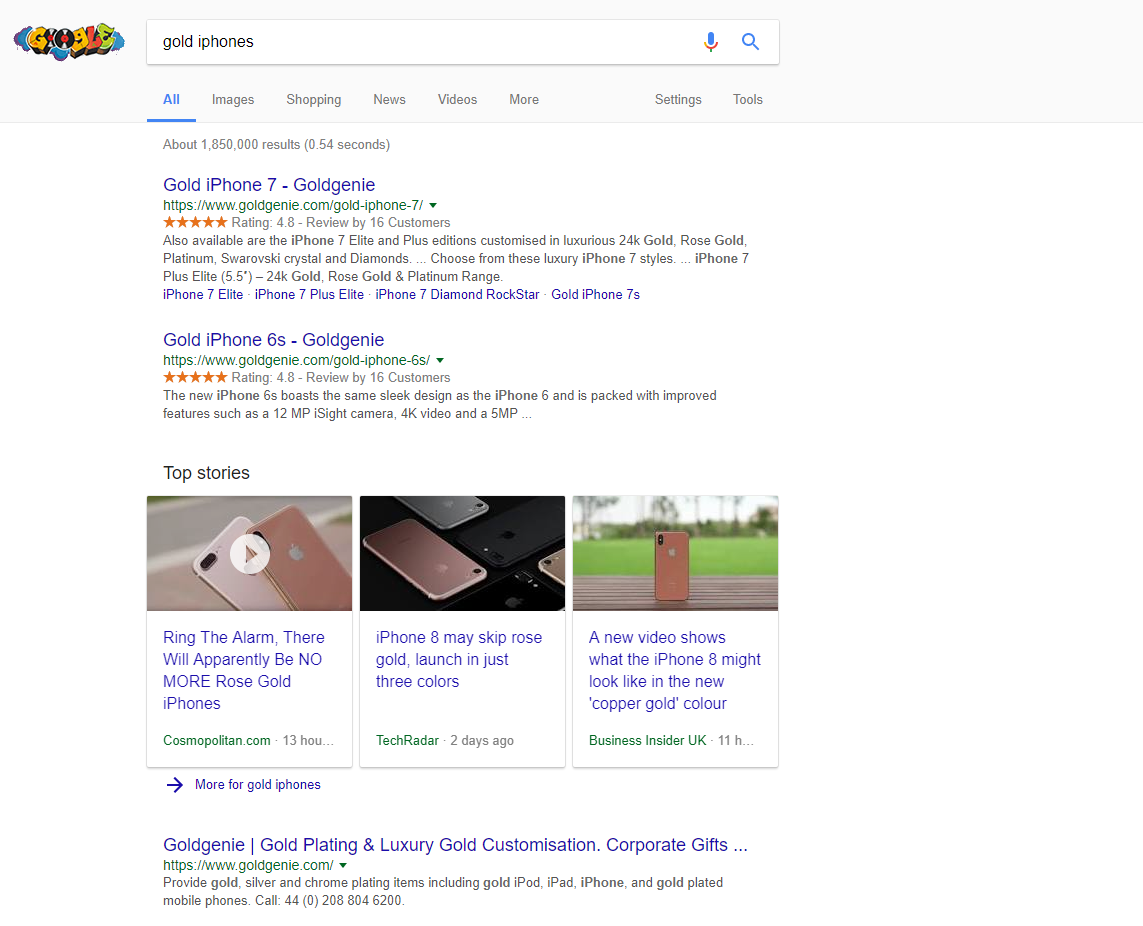The image size is (1143, 926).
Task: Open the Tools options
Action: tap(748, 99)
